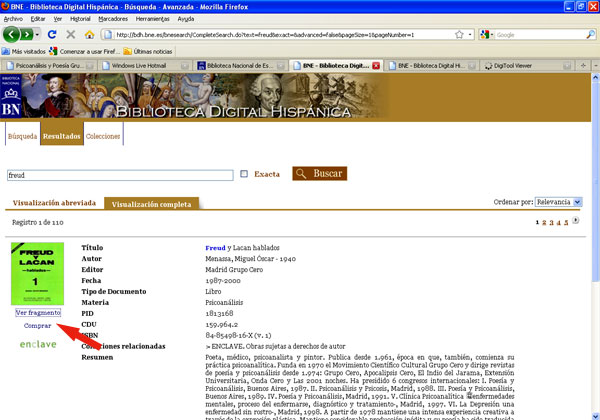Screen dimensions: 600x420
Task: Go to results page 2
Action: (544, 223)
